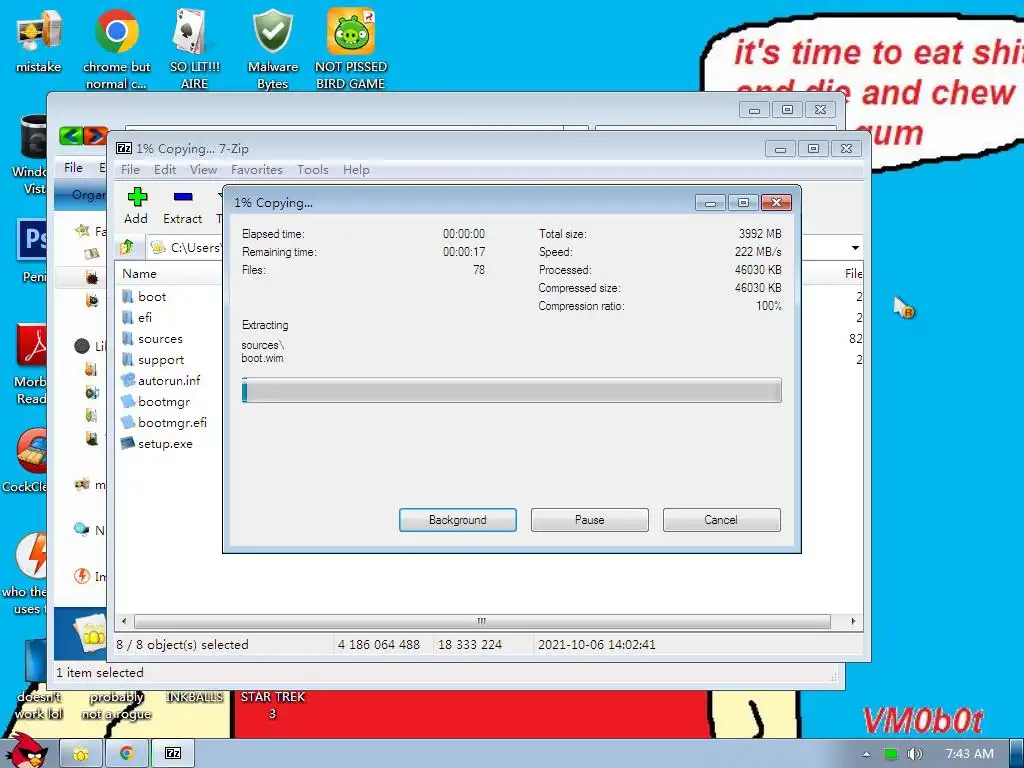Click the show desktop button

tap(1017, 754)
